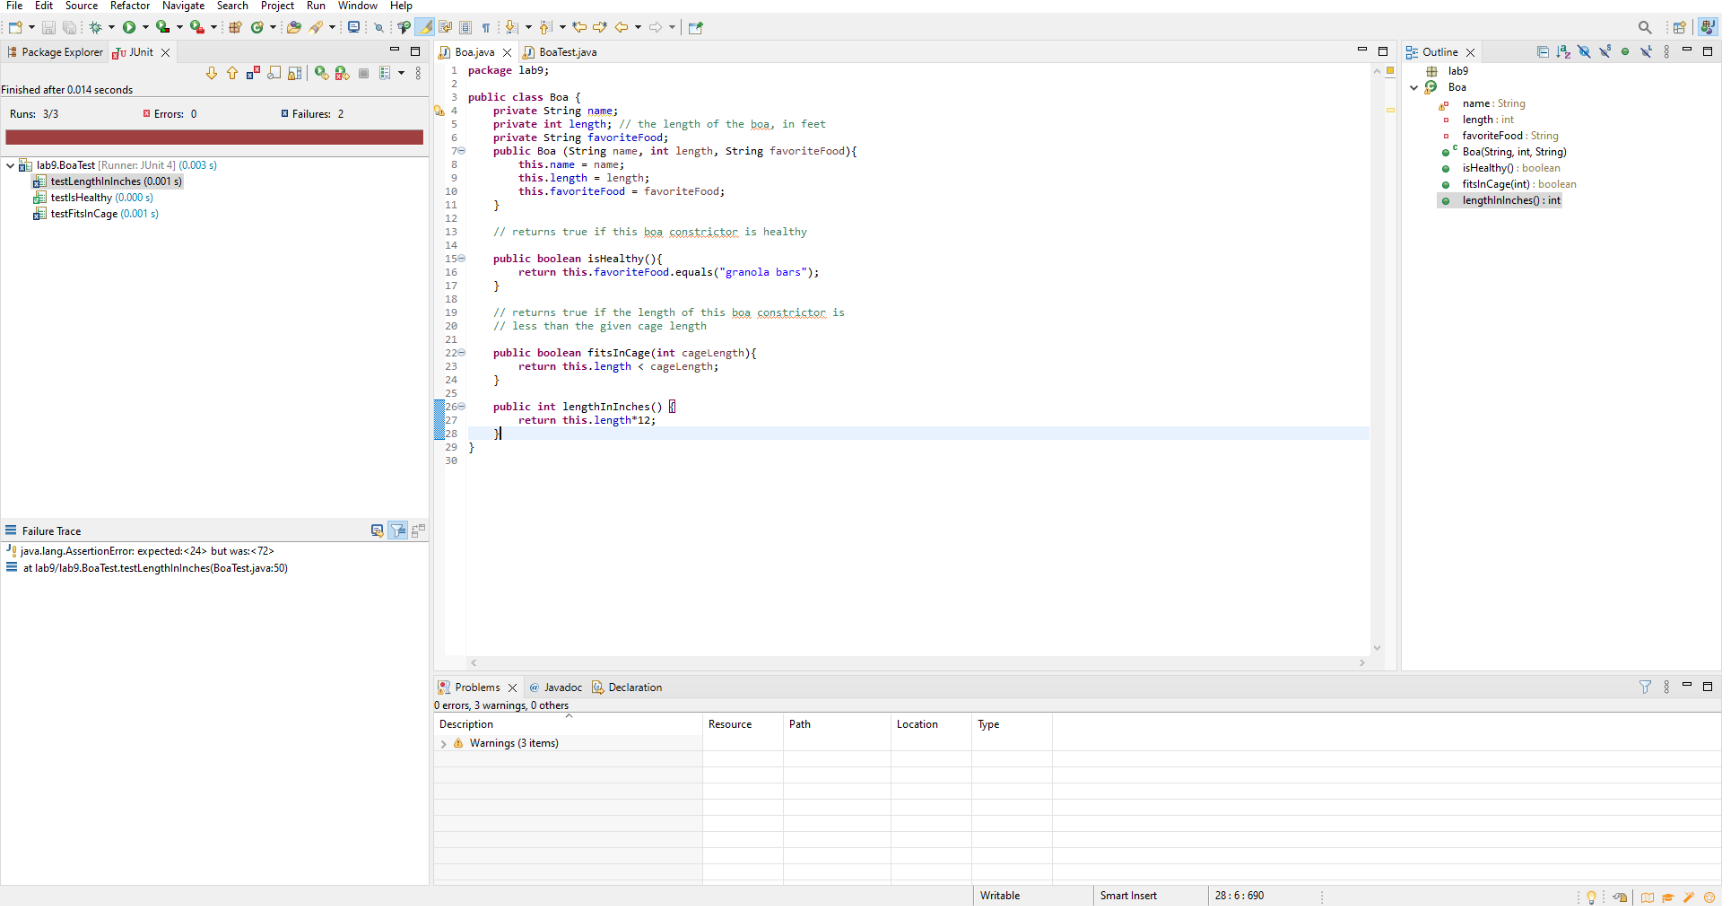Image resolution: width=1731 pixels, height=906 pixels.
Task: Toggle Hide Fields in Outline
Action: click(1584, 52)
